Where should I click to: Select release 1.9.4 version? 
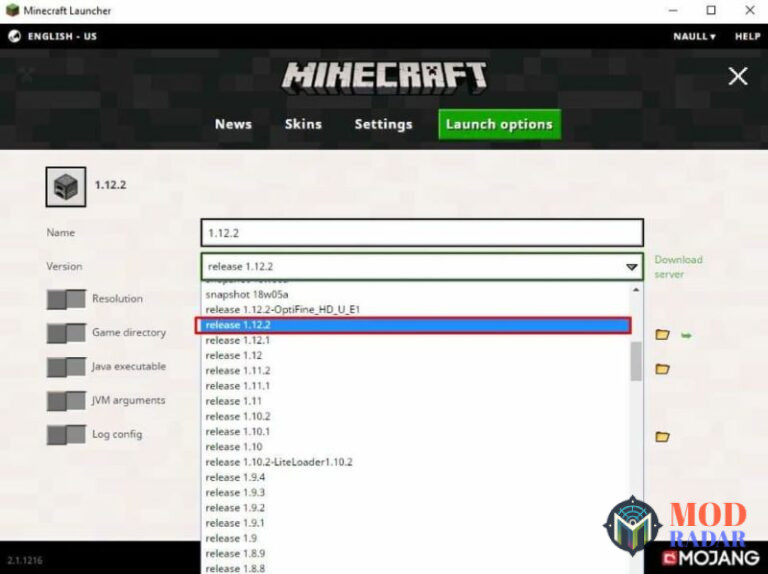[416, 477]
